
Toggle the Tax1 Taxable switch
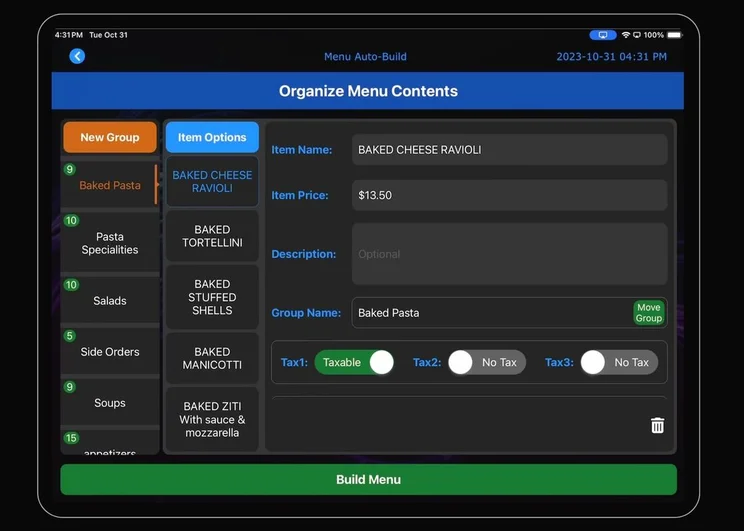[x=354, y=362]
